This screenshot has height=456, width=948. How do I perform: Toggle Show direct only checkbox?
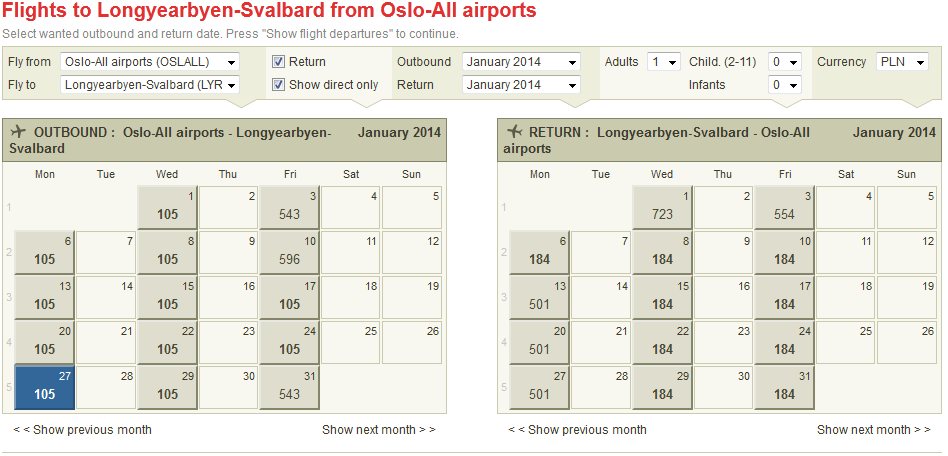278,85
